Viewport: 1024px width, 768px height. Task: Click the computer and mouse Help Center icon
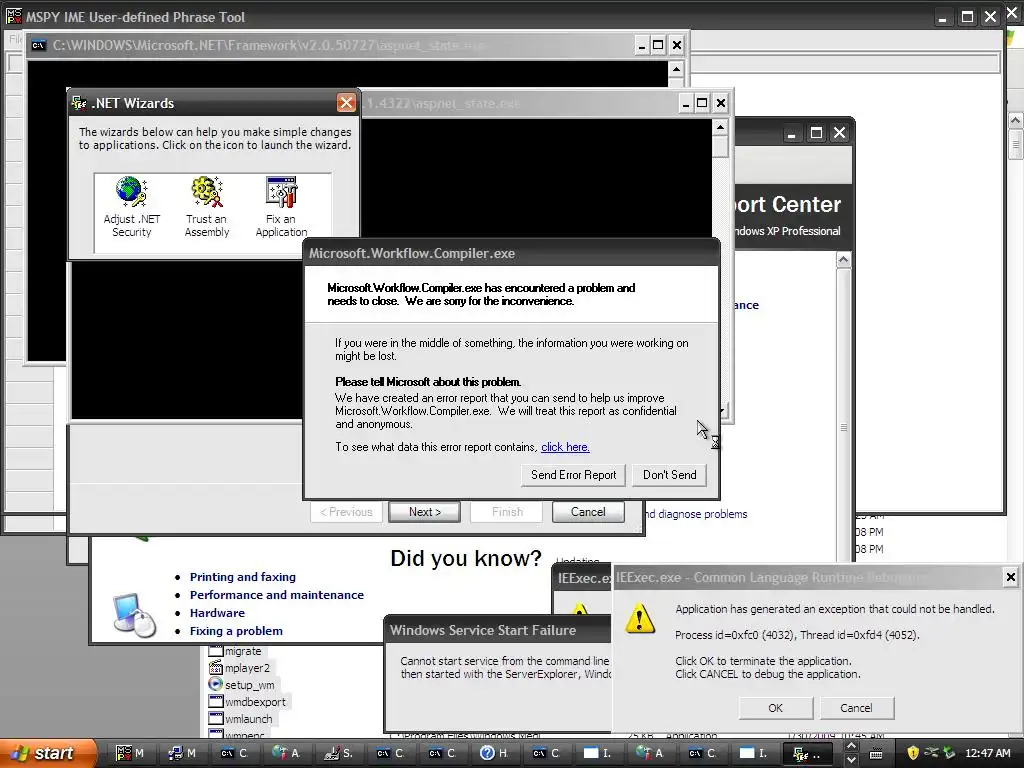134,614
